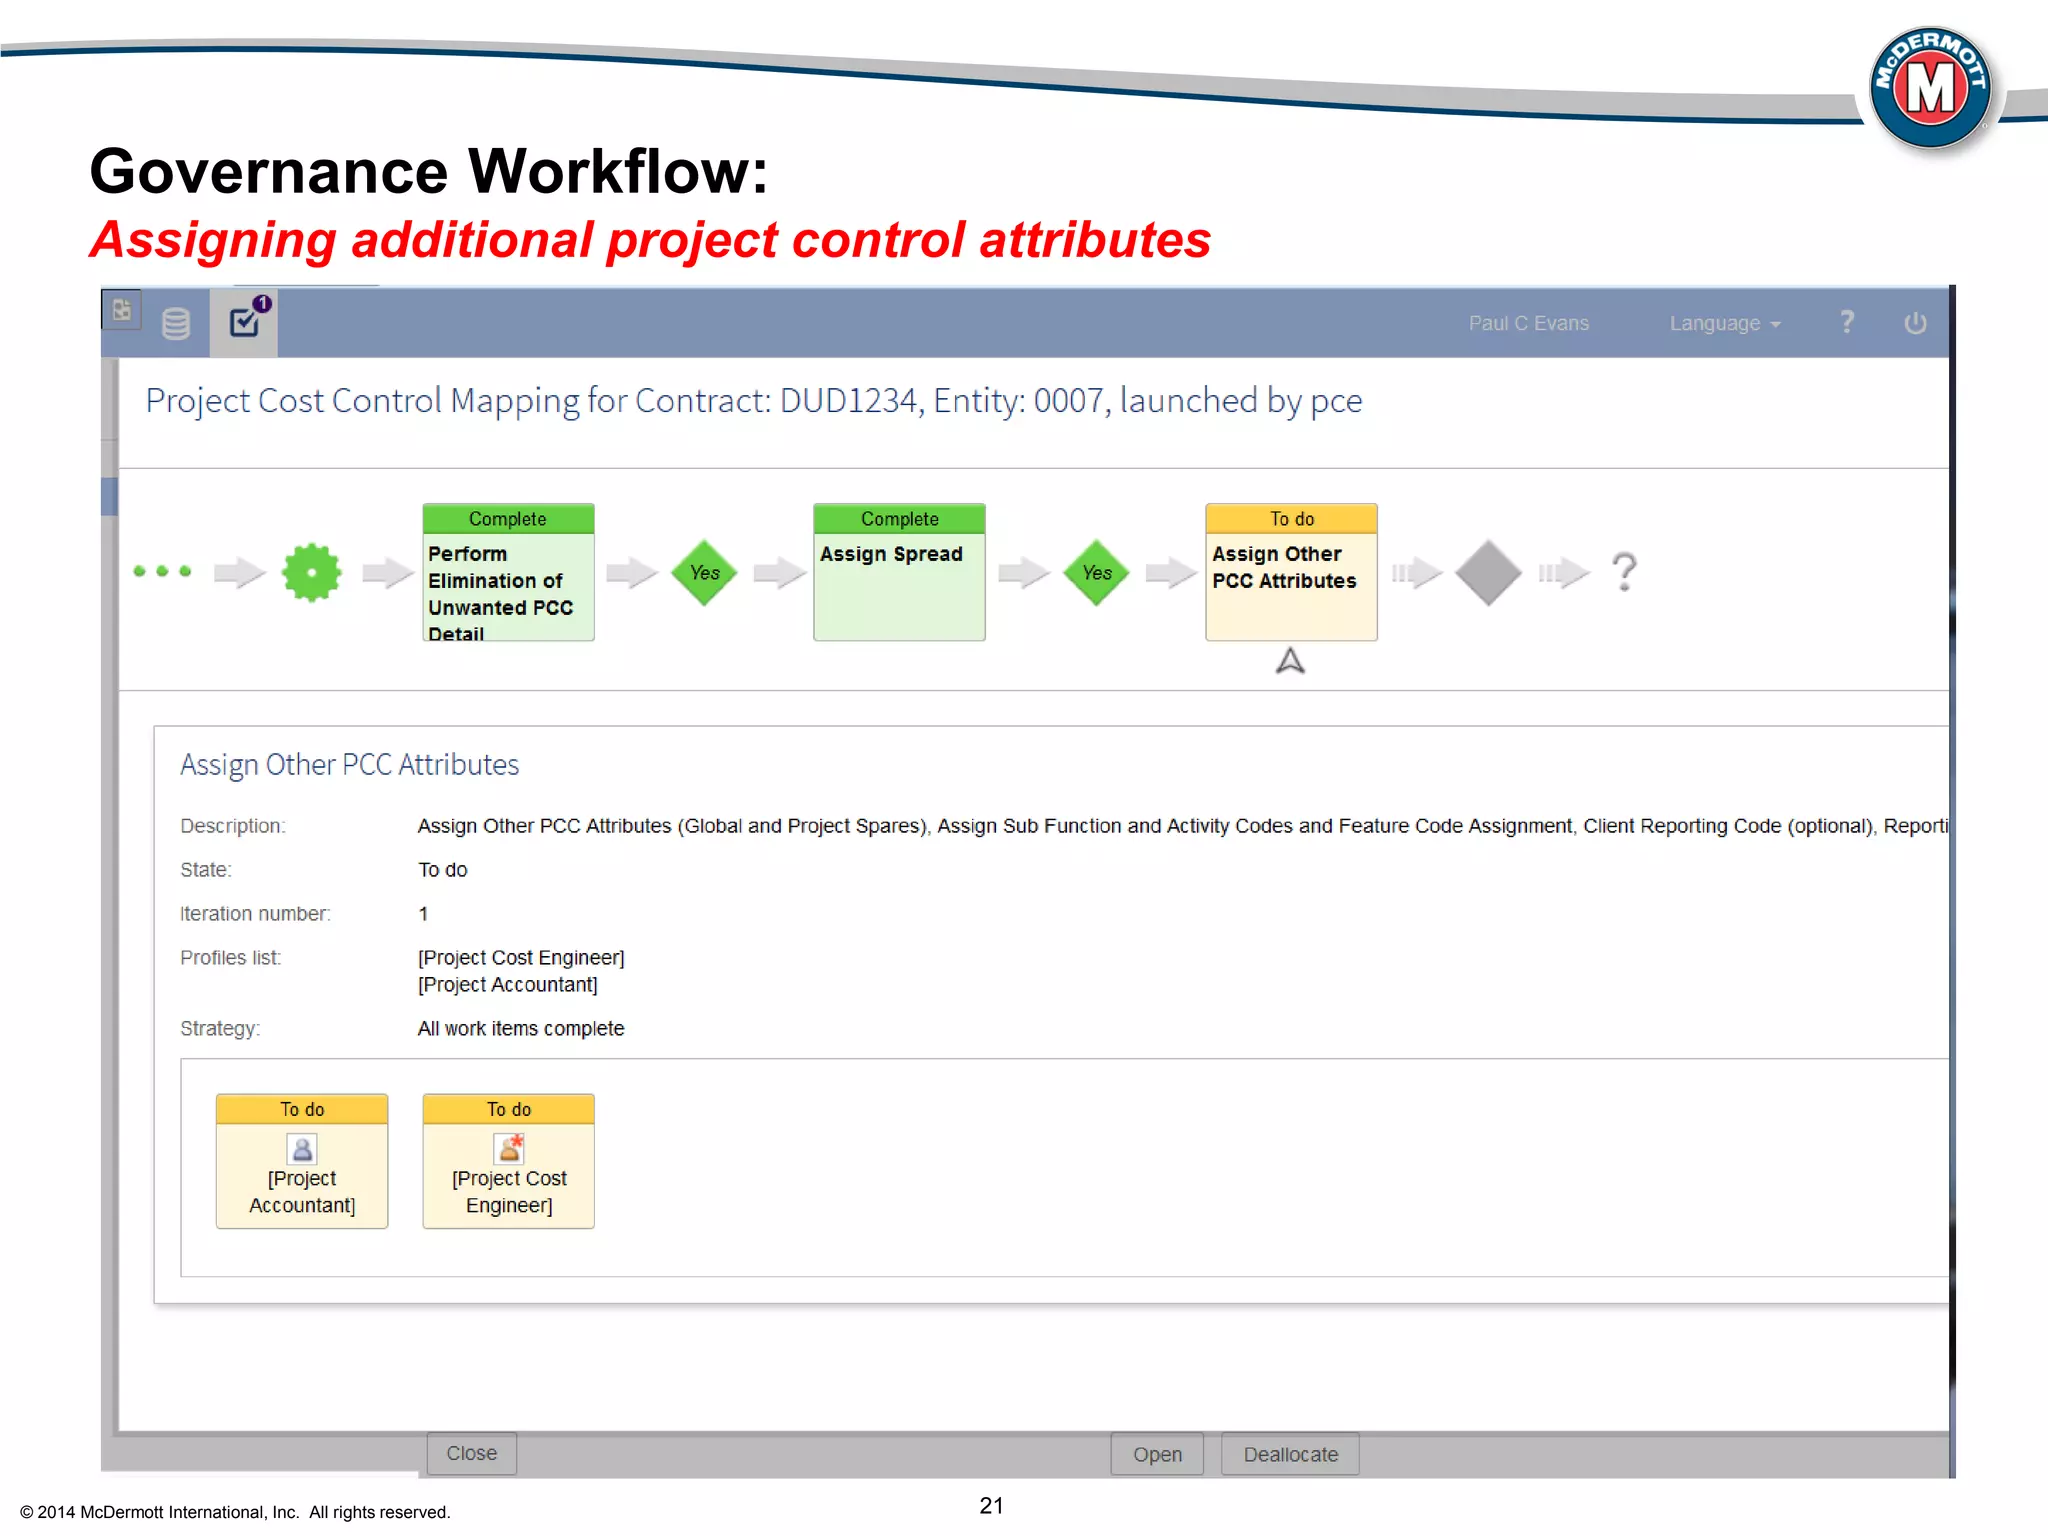This screenshot has width=2048, height=1536.
Task: Expand the Language dropdown
Action: (1725, 323)
